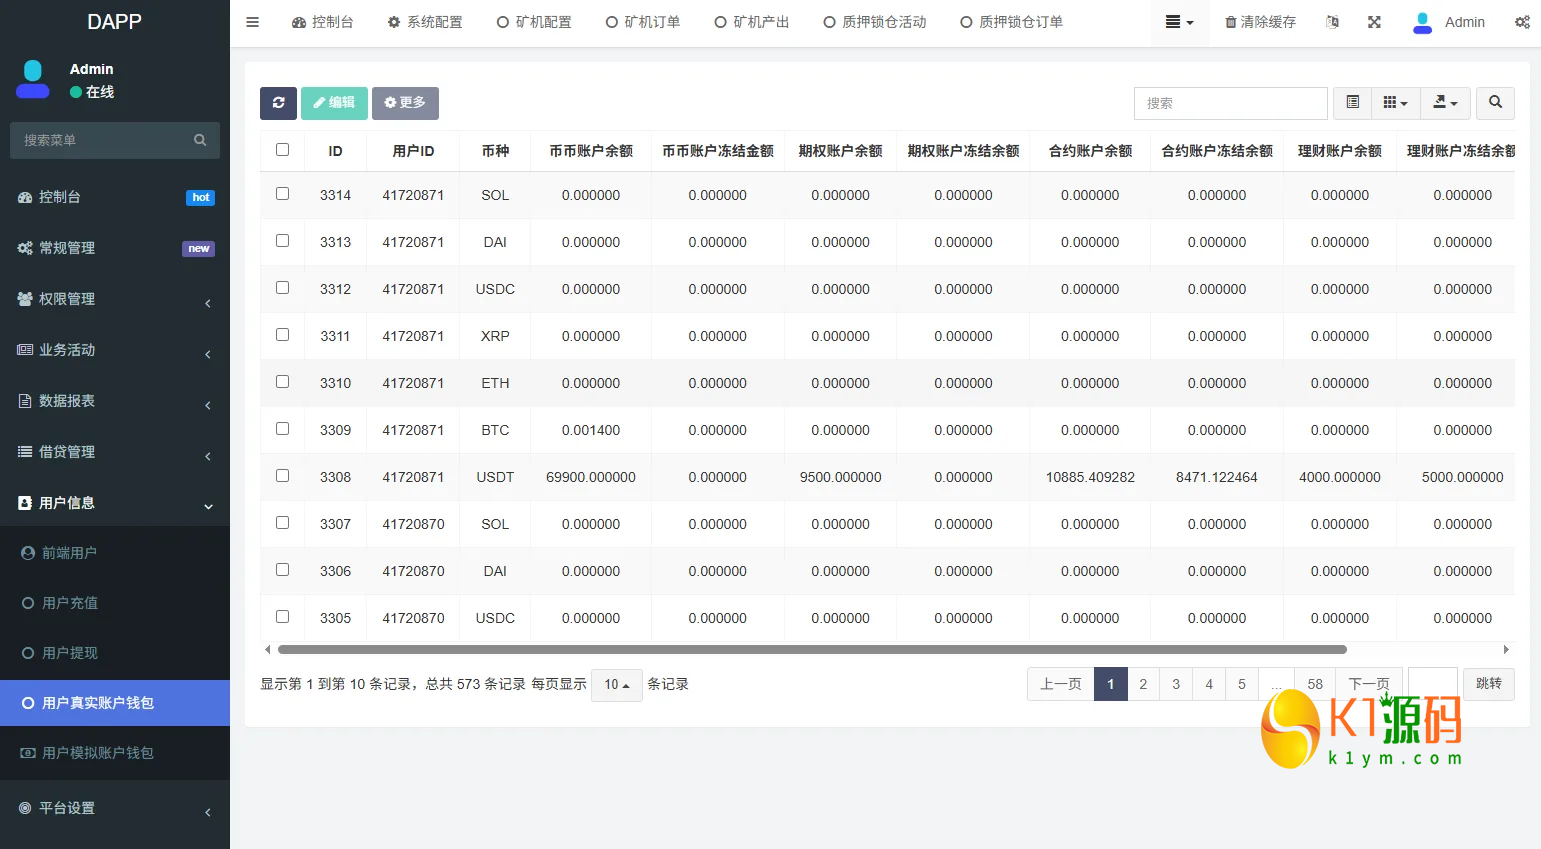Click the 搜索菜单 sidebar search field
Screen dimensions: 1541x849
tap(115, 140)
